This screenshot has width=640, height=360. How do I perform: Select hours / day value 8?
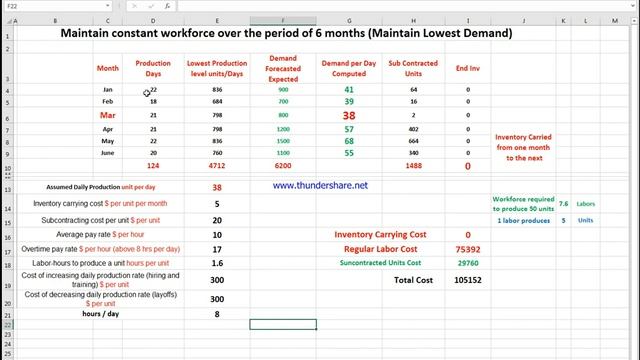point(217,314)
